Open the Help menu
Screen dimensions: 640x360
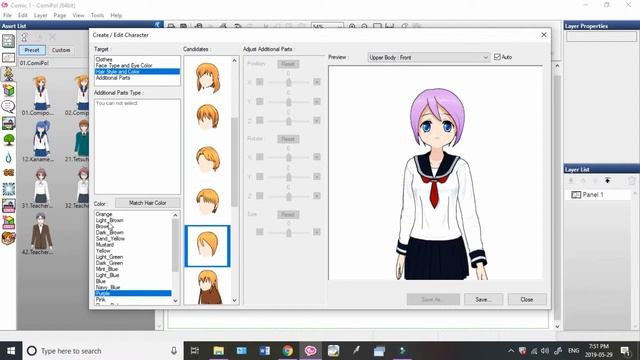[116, 15]
